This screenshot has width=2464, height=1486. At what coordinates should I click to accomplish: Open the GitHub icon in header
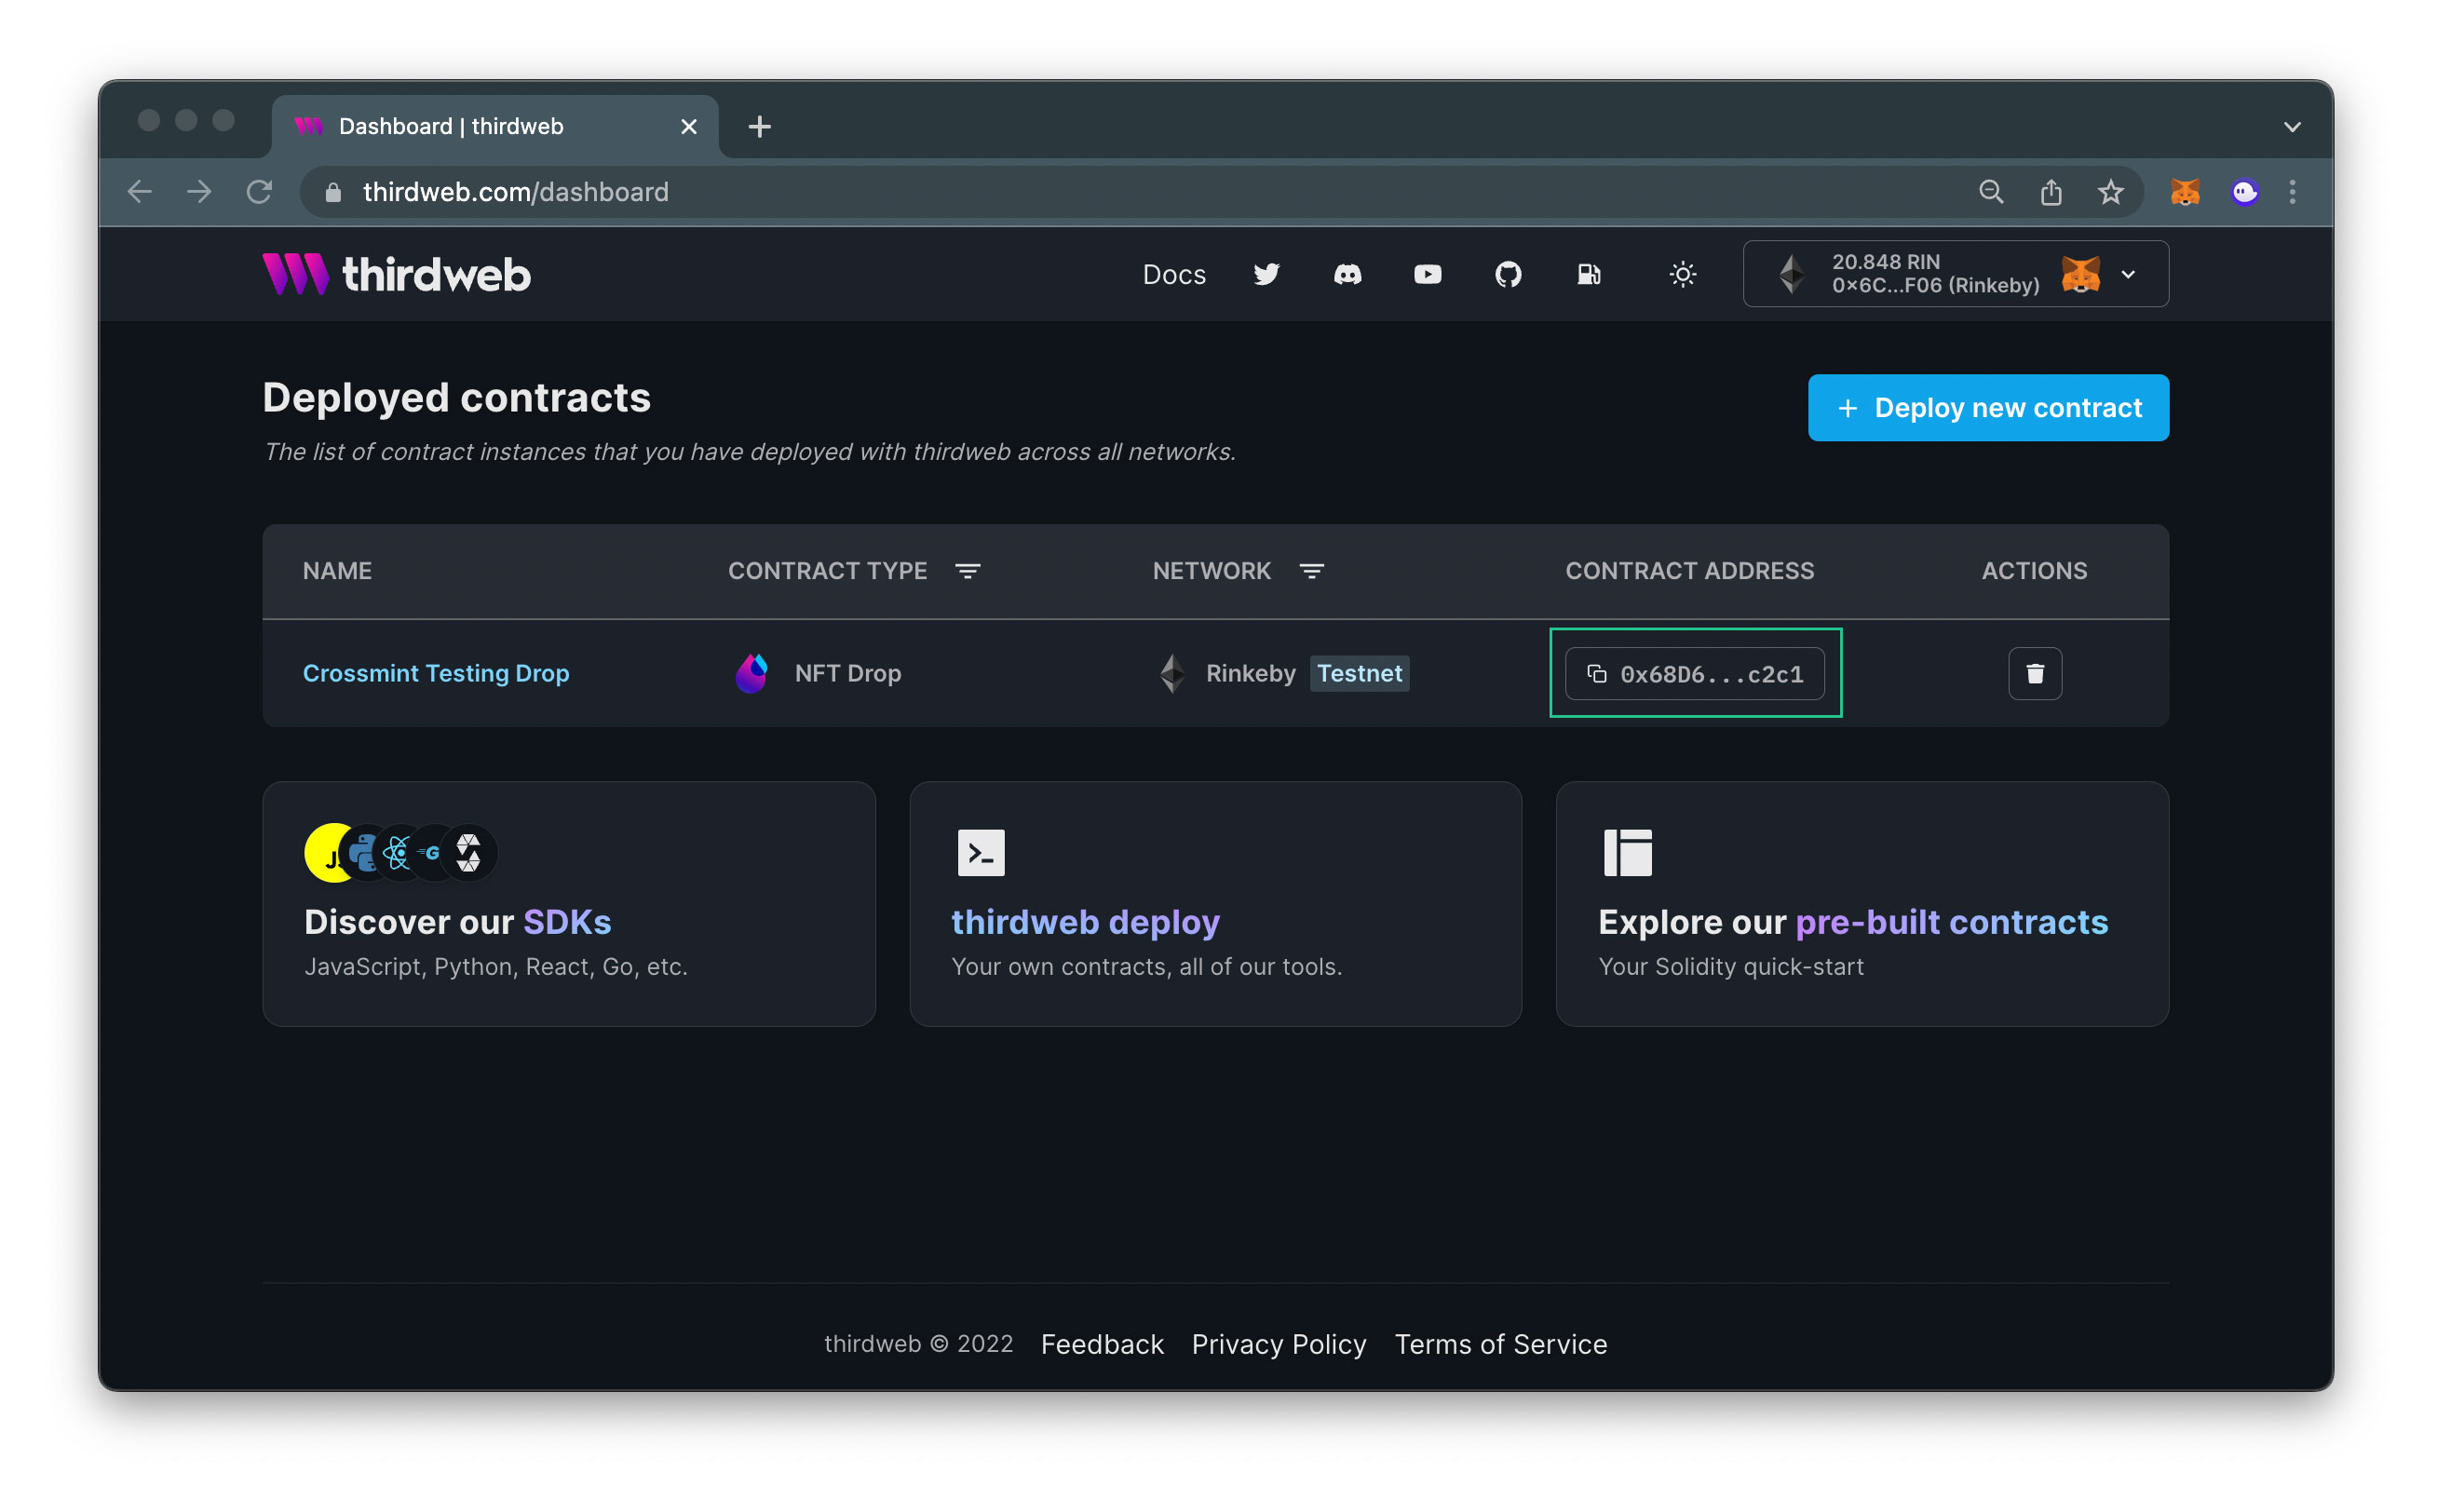[x=1507, y=274]
